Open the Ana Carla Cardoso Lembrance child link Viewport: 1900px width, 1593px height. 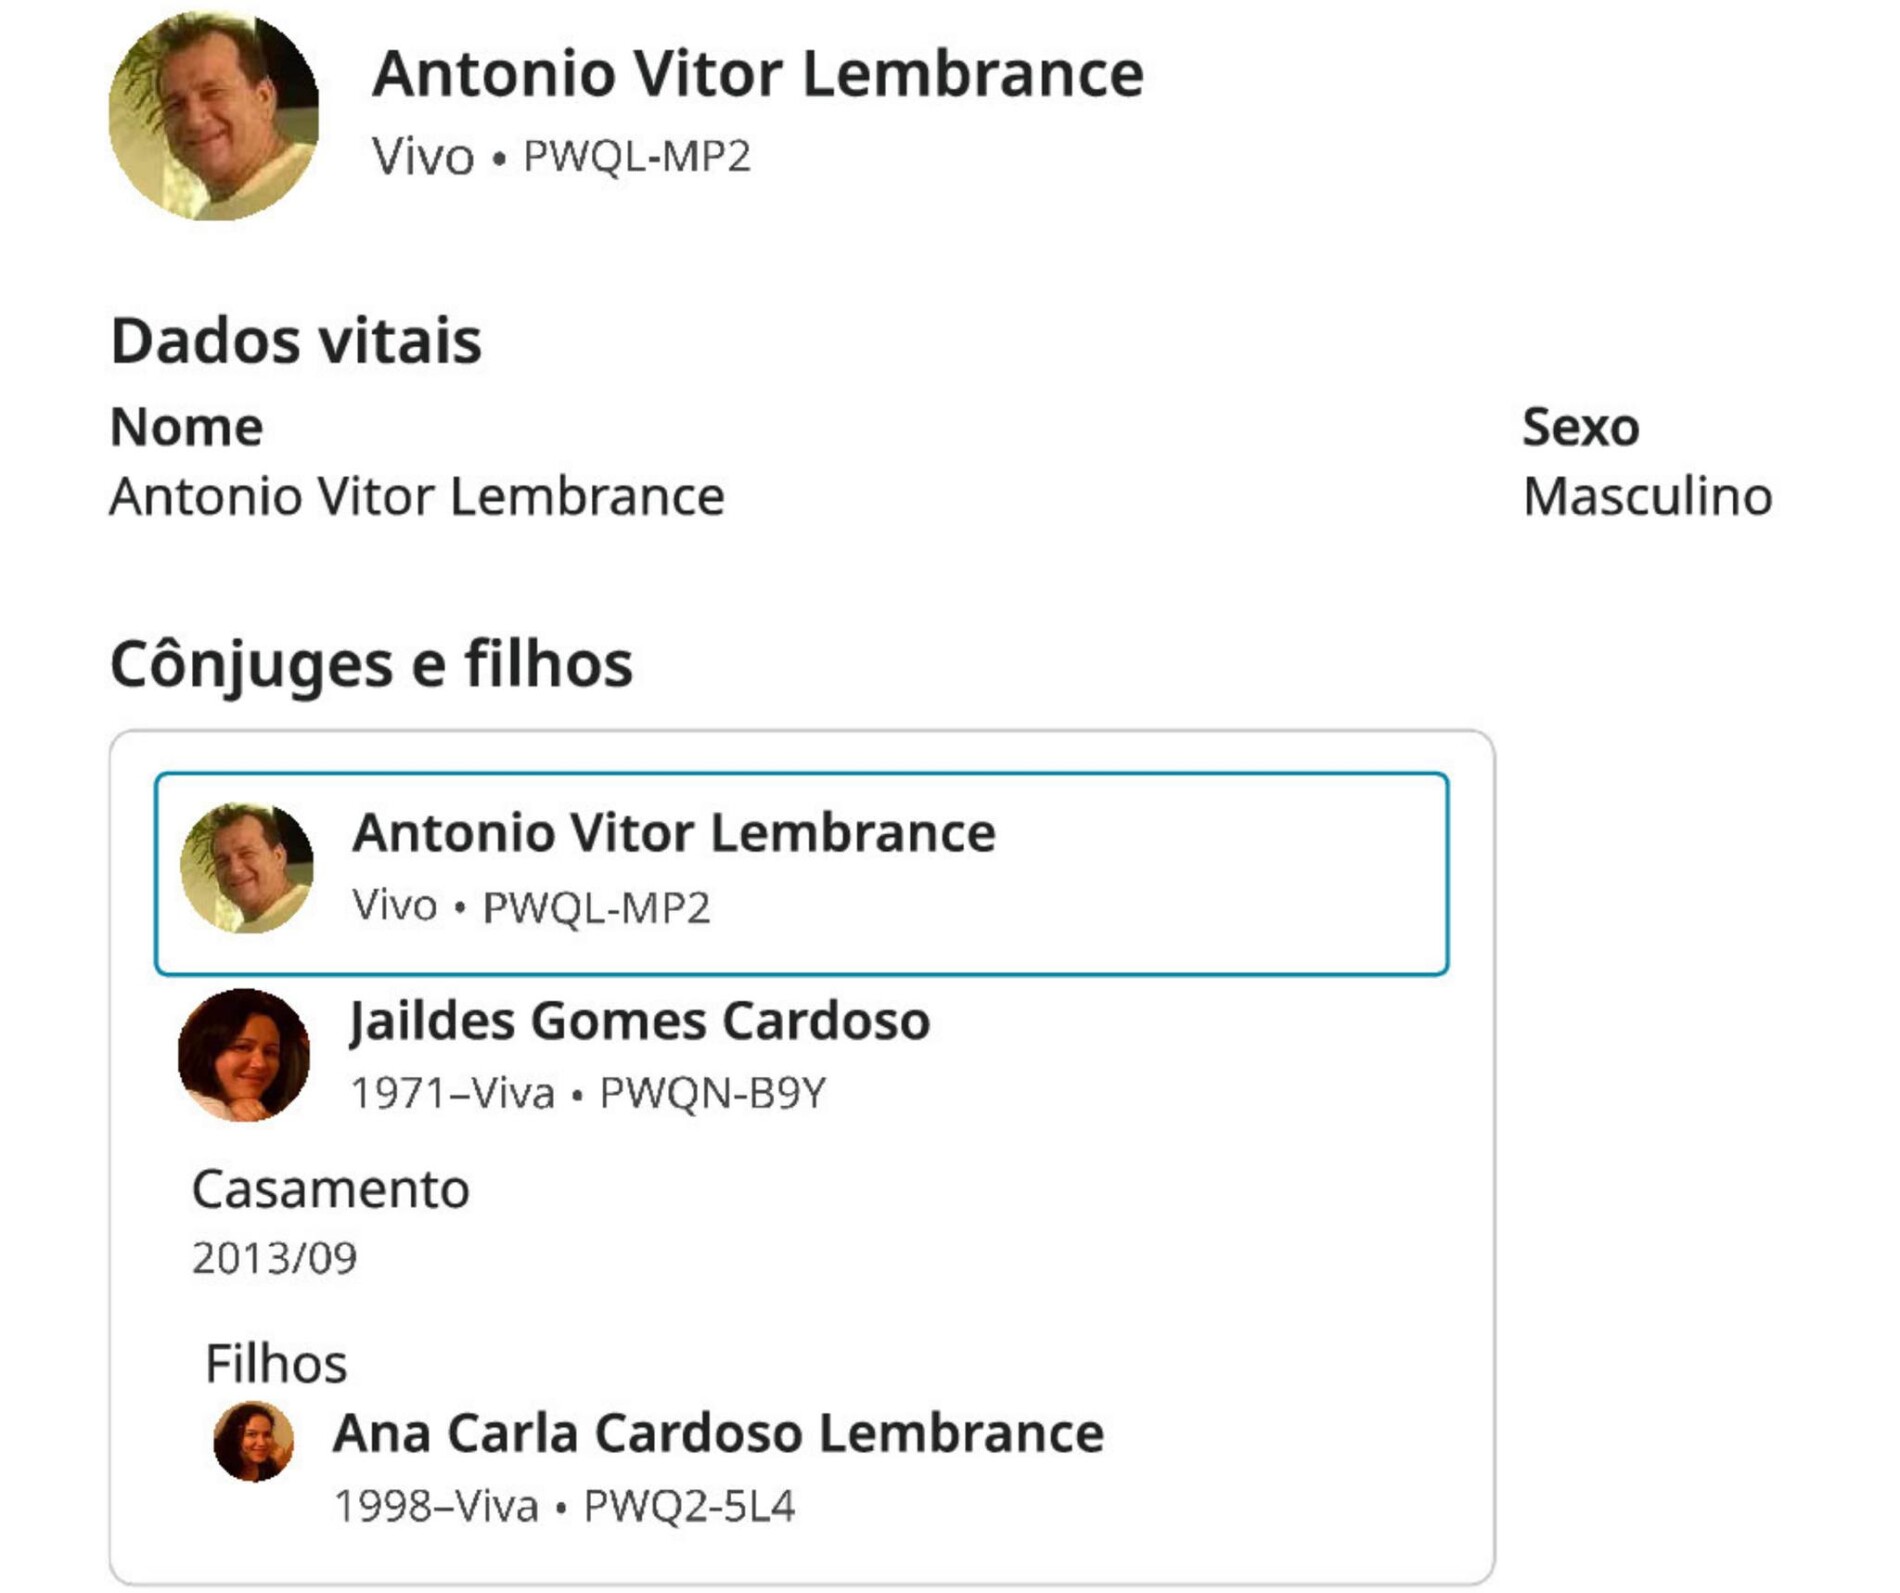click(718, 1432)
